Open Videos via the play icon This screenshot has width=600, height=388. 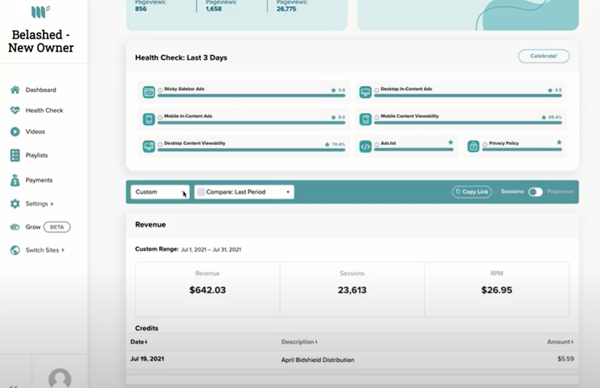click(15, 132)
